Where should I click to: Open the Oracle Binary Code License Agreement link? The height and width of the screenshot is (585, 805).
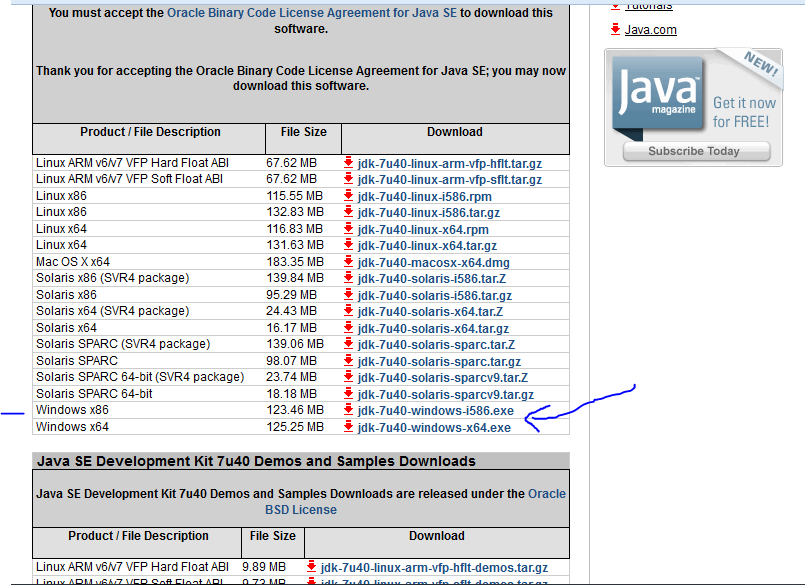click(x=312, y=13)
